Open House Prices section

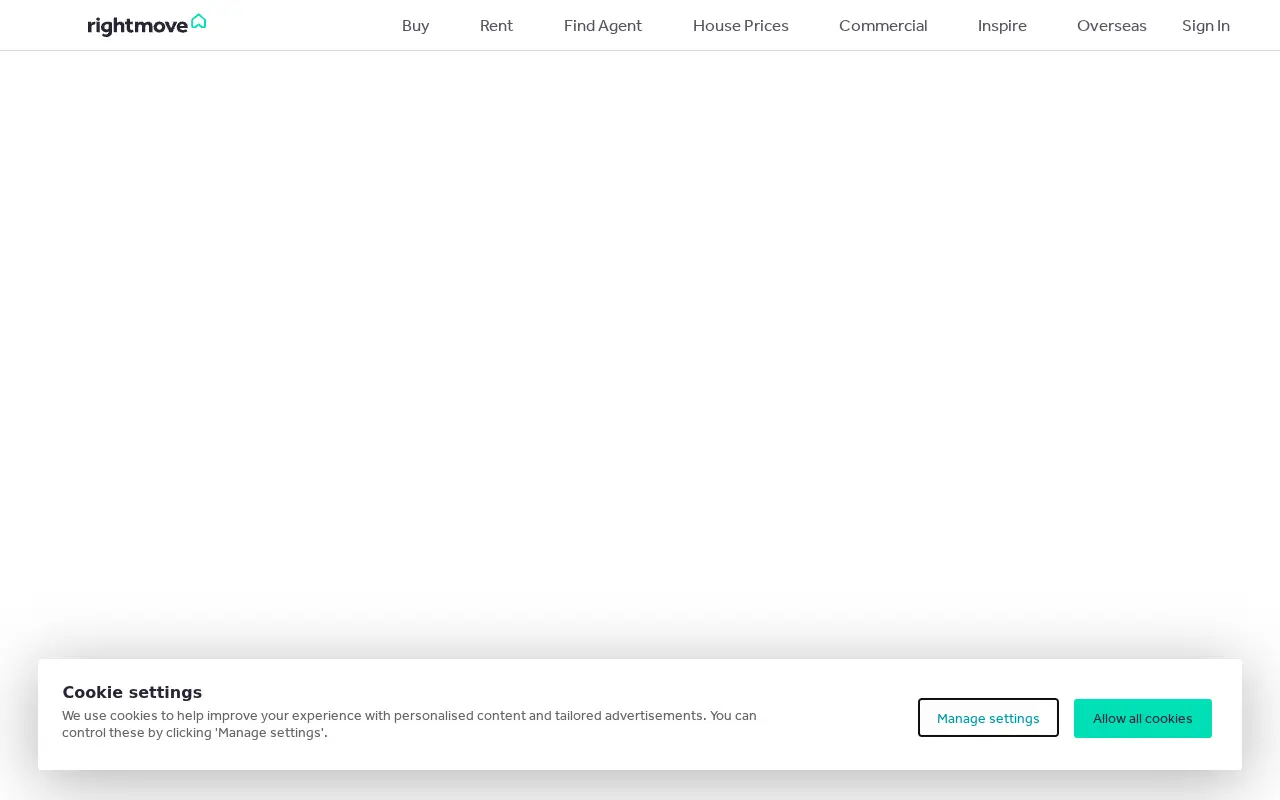coord(741,26)
